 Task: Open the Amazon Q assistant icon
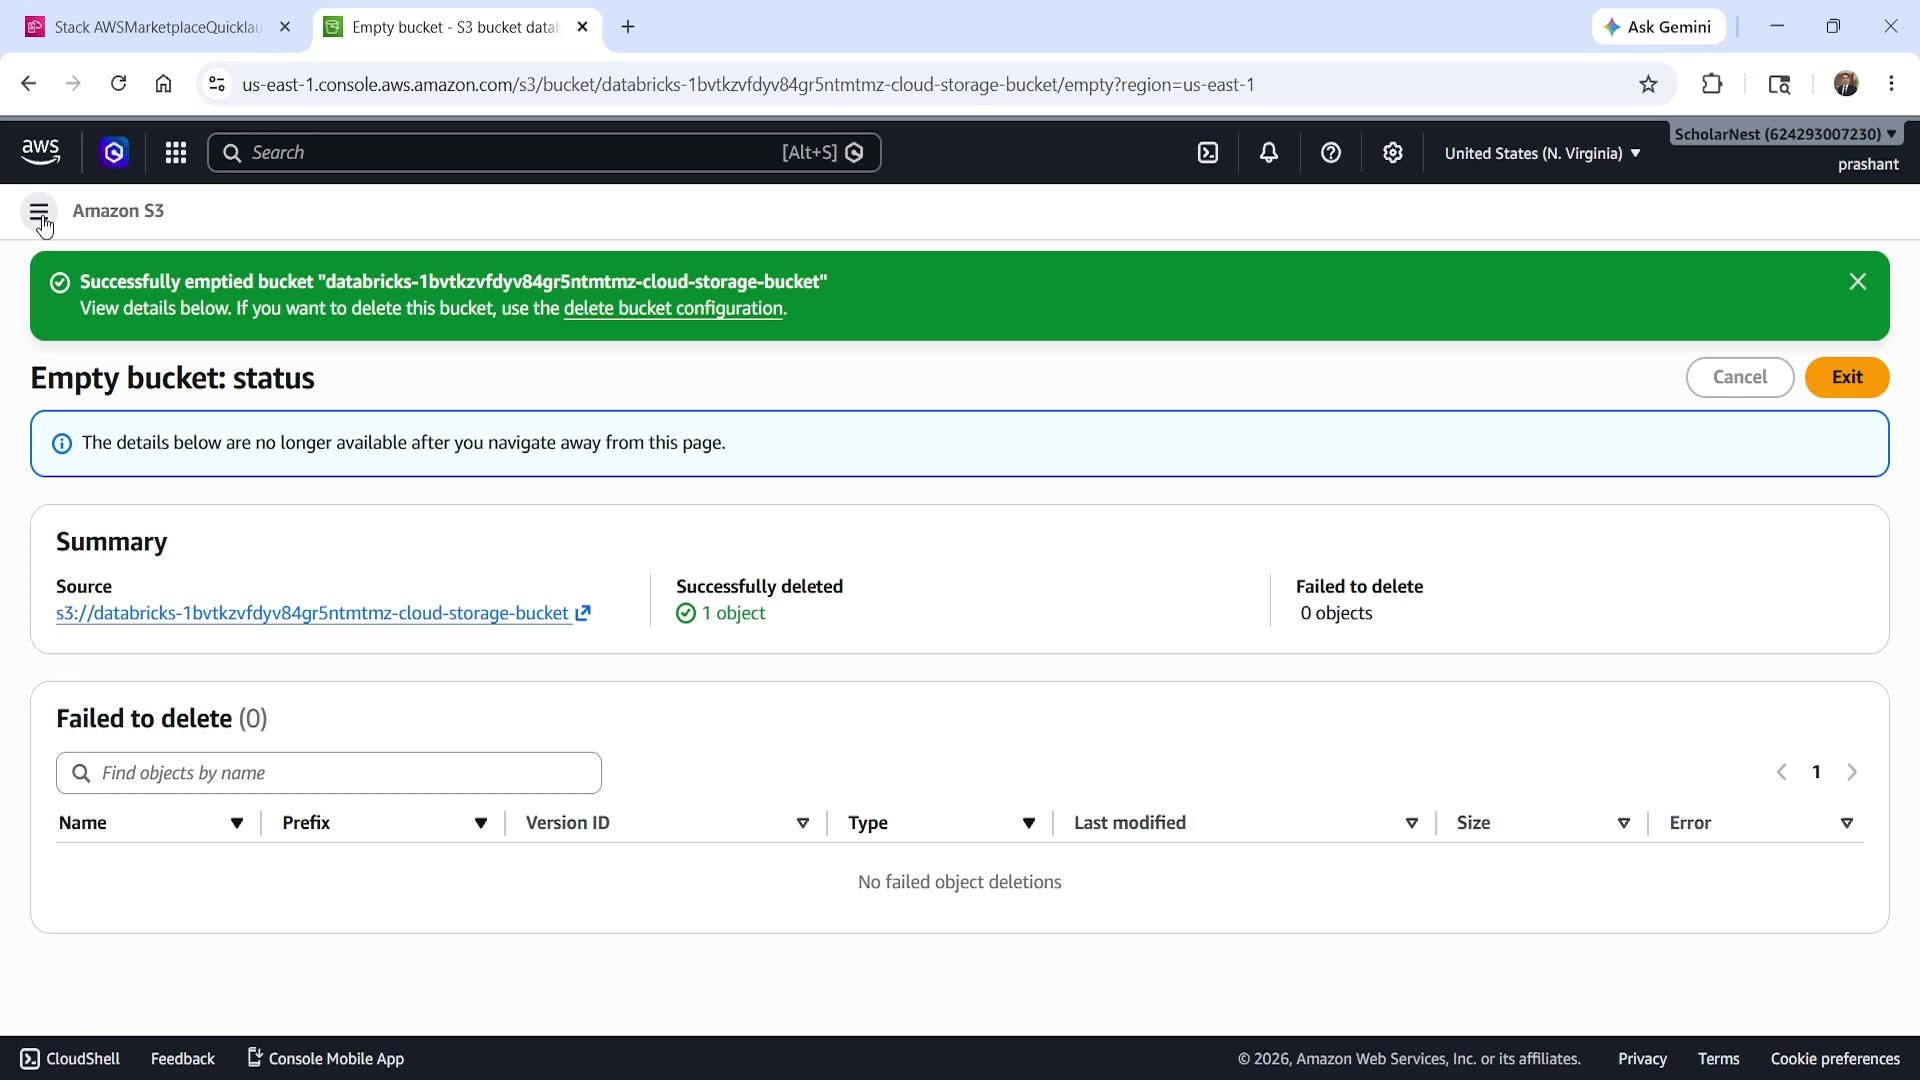click(x=114, y=153)
